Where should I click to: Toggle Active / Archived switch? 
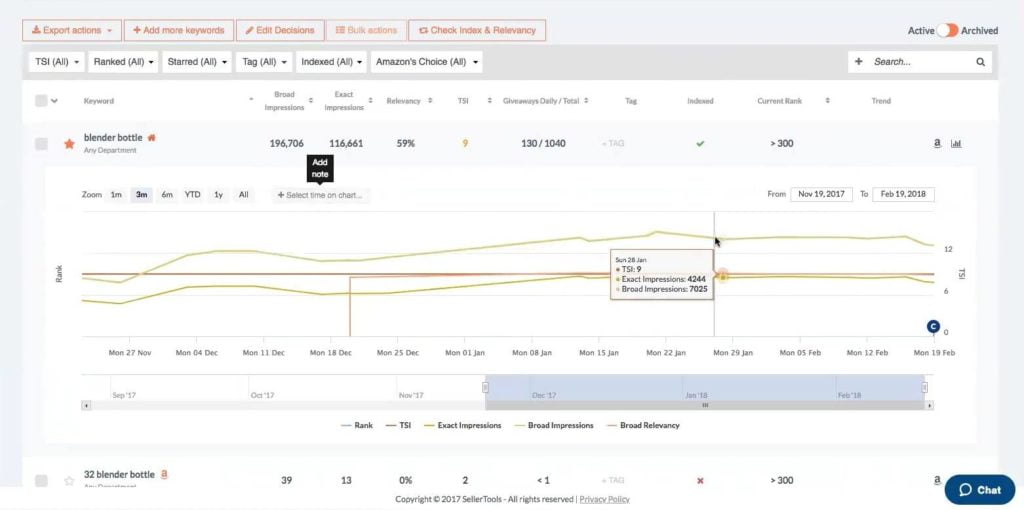point(947,30)
